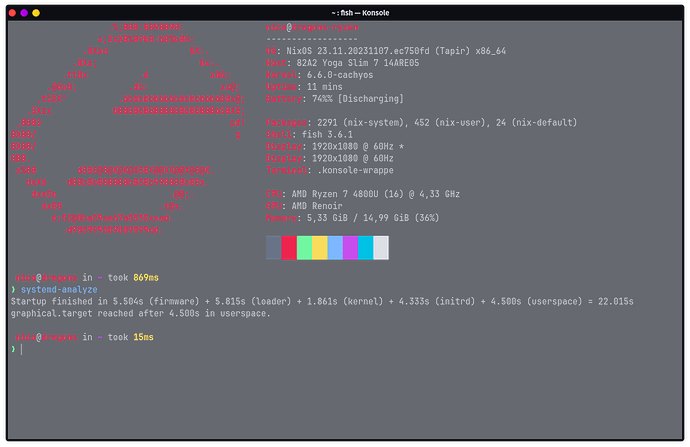Click the "took 869ms" prompt text
Screen dimensions: 690x447
click(x=131, y=276)
